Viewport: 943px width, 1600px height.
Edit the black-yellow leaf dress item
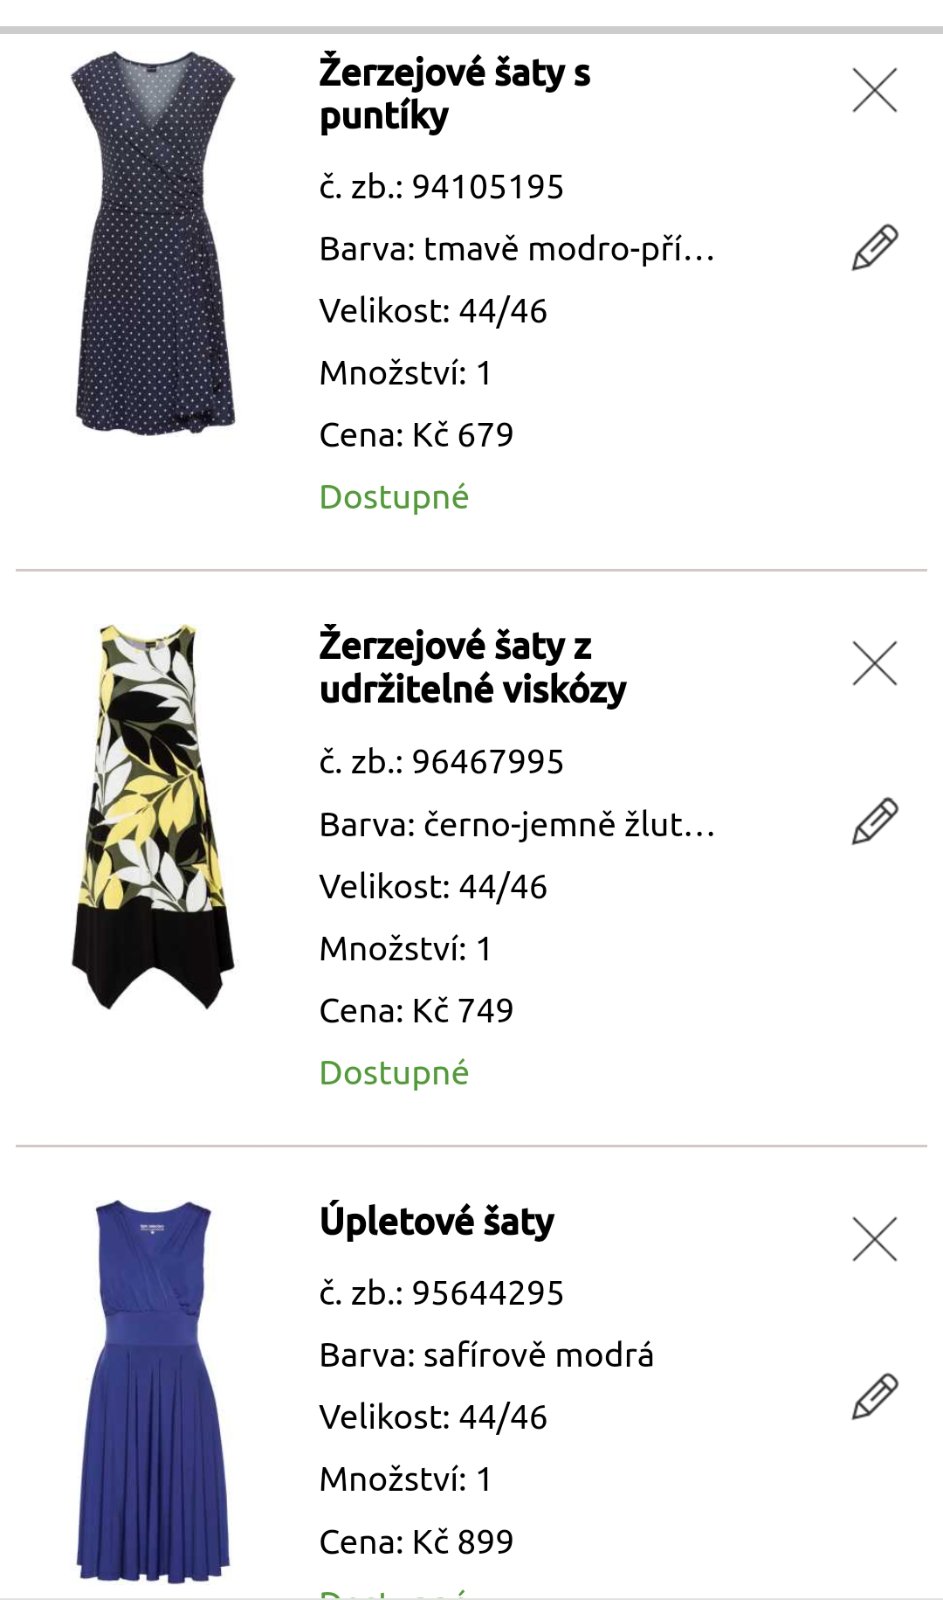tap(874, 822)
